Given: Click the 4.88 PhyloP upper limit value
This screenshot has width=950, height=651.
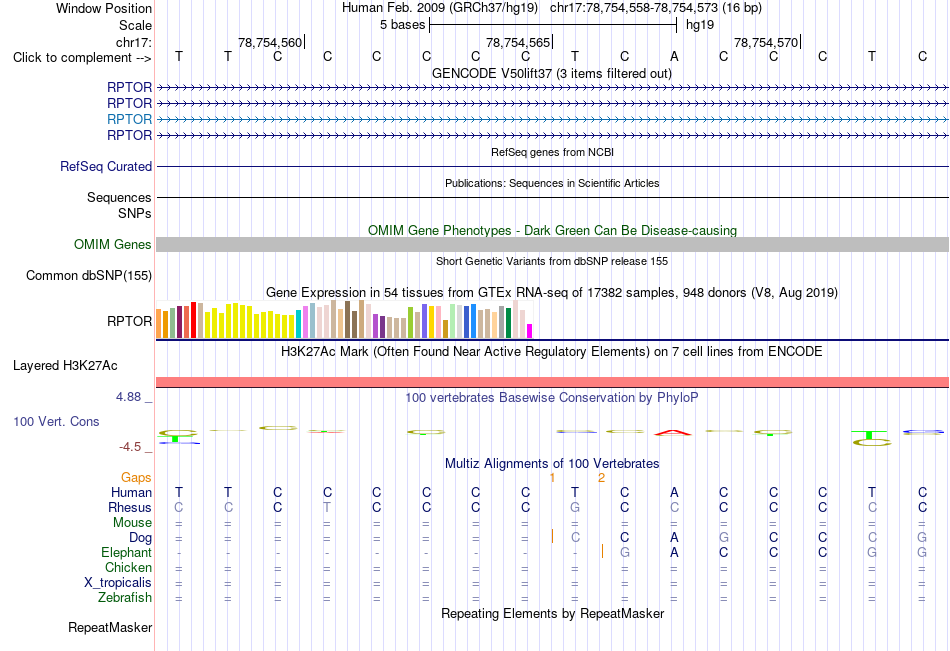Looking at the screenshot, I should click(128, 397).
